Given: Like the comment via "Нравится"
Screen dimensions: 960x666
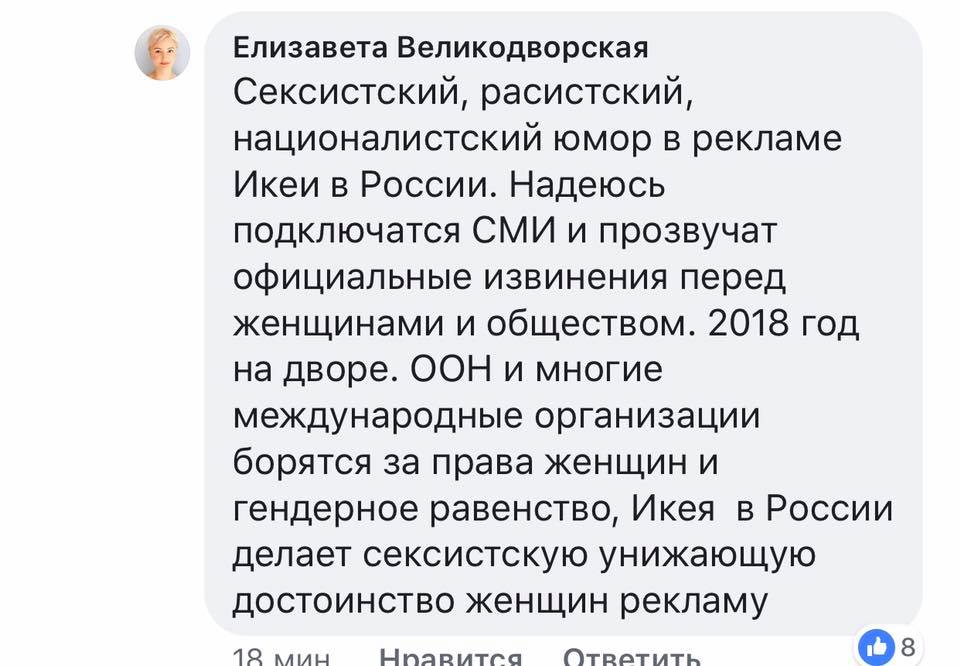Looking at the screenshot, I should tap(451, 657).
